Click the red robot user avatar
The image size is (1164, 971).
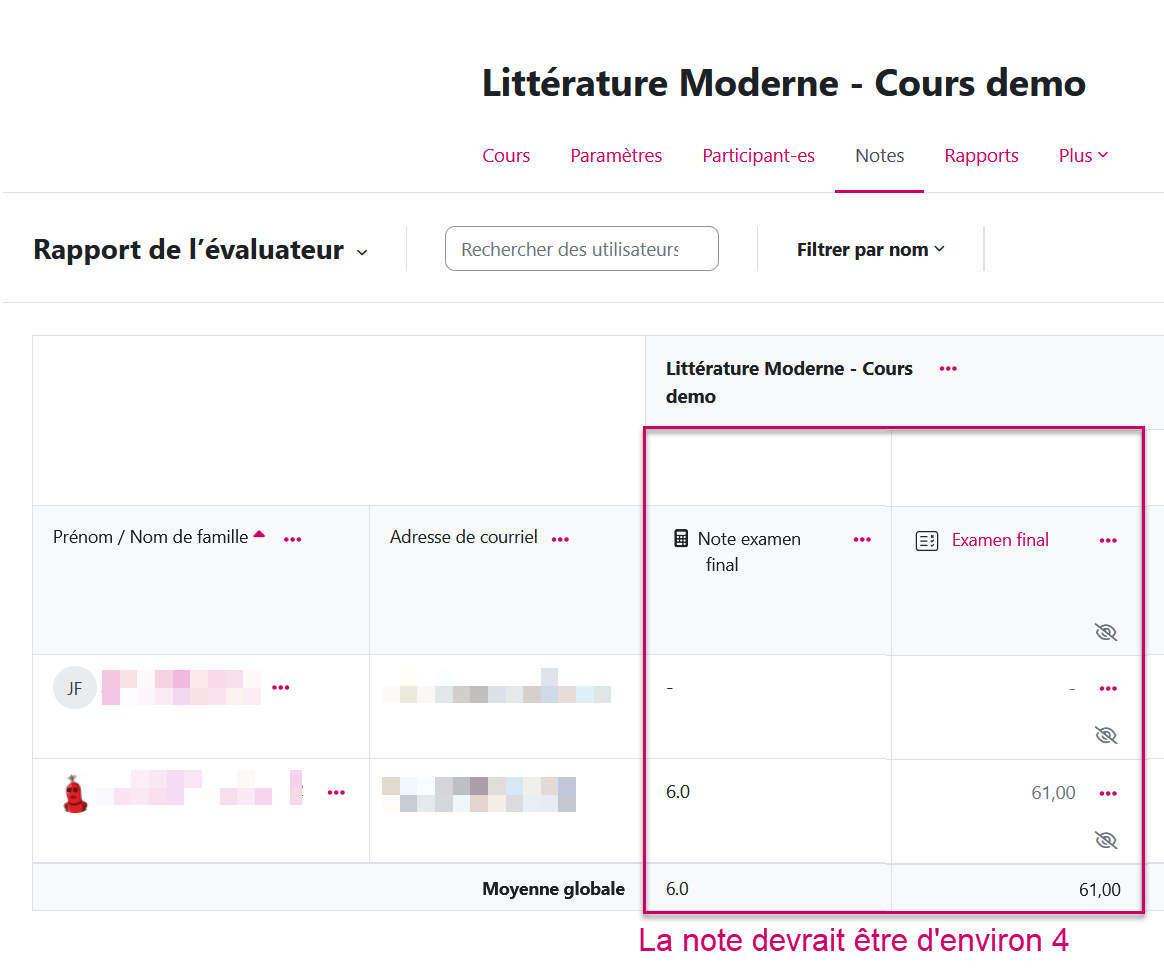point(73,794)
